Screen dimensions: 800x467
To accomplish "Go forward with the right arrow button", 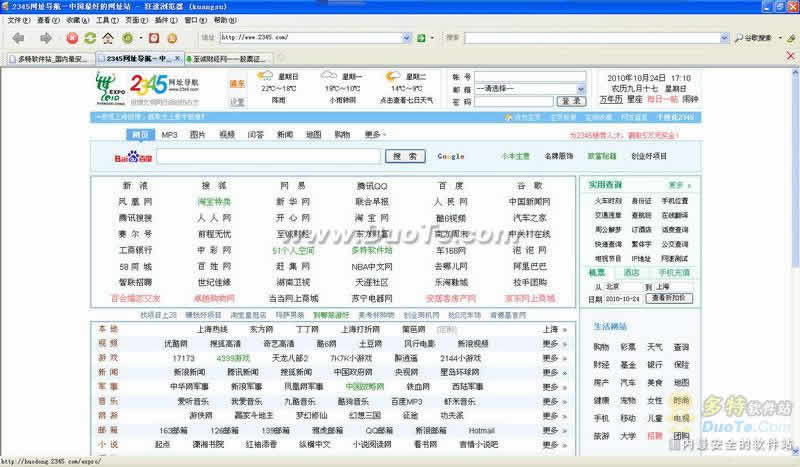I will (46, 38).
